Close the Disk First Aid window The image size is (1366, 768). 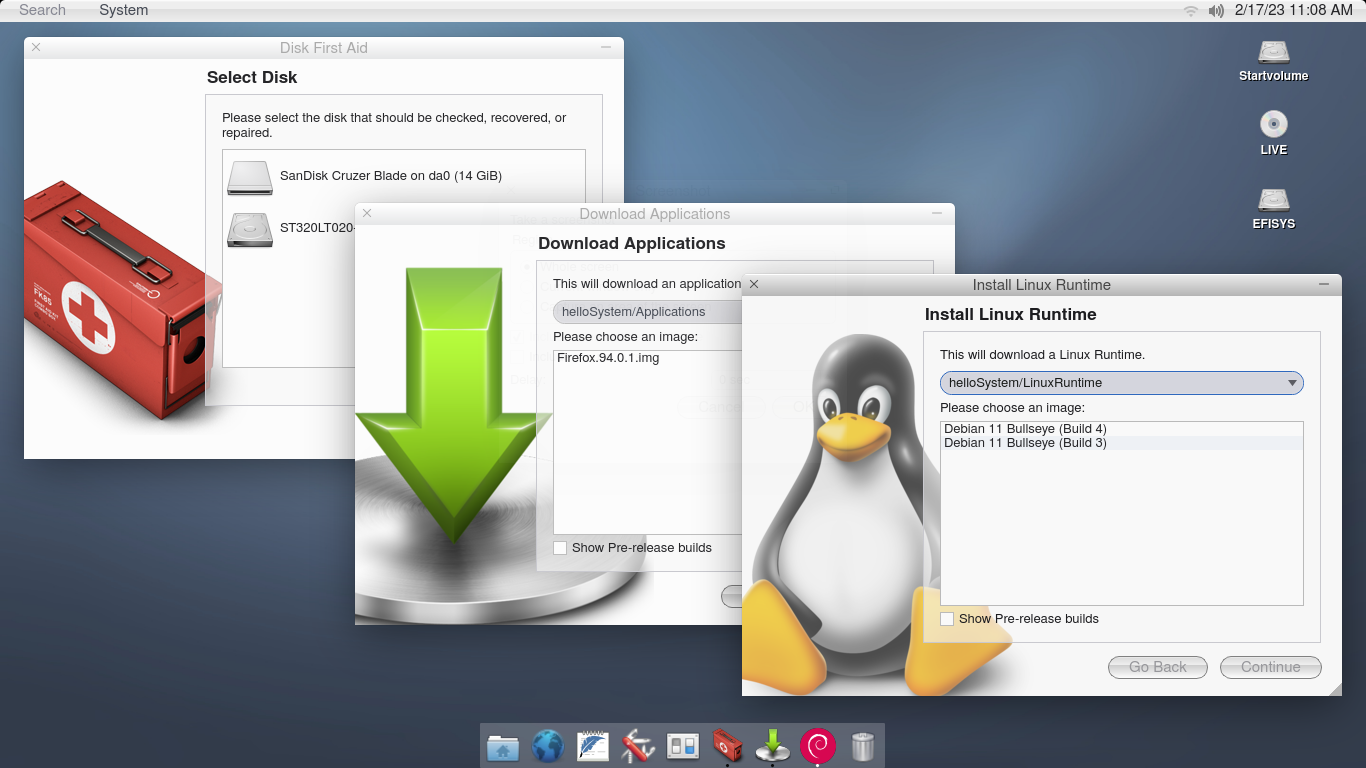click(36, 47)
